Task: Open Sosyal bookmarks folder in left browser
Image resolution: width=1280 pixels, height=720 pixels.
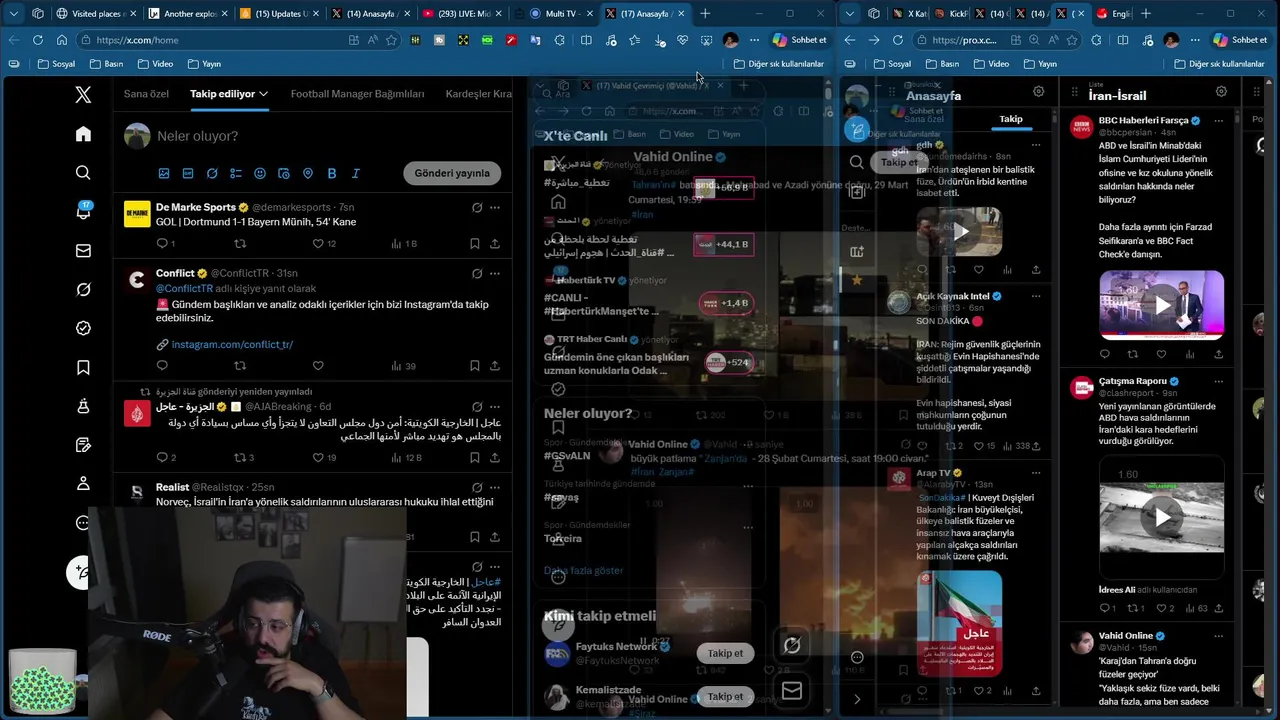Action: pos(56,64)
